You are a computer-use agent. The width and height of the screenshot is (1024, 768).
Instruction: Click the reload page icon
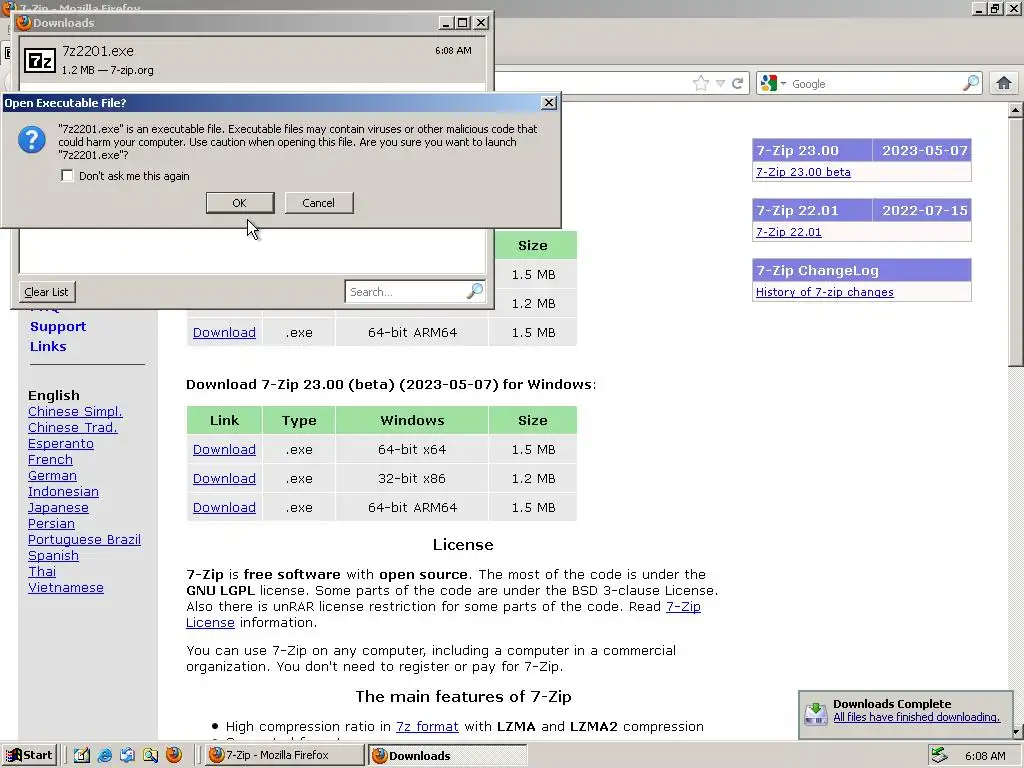pyautogui.click(x=737, y=84)
